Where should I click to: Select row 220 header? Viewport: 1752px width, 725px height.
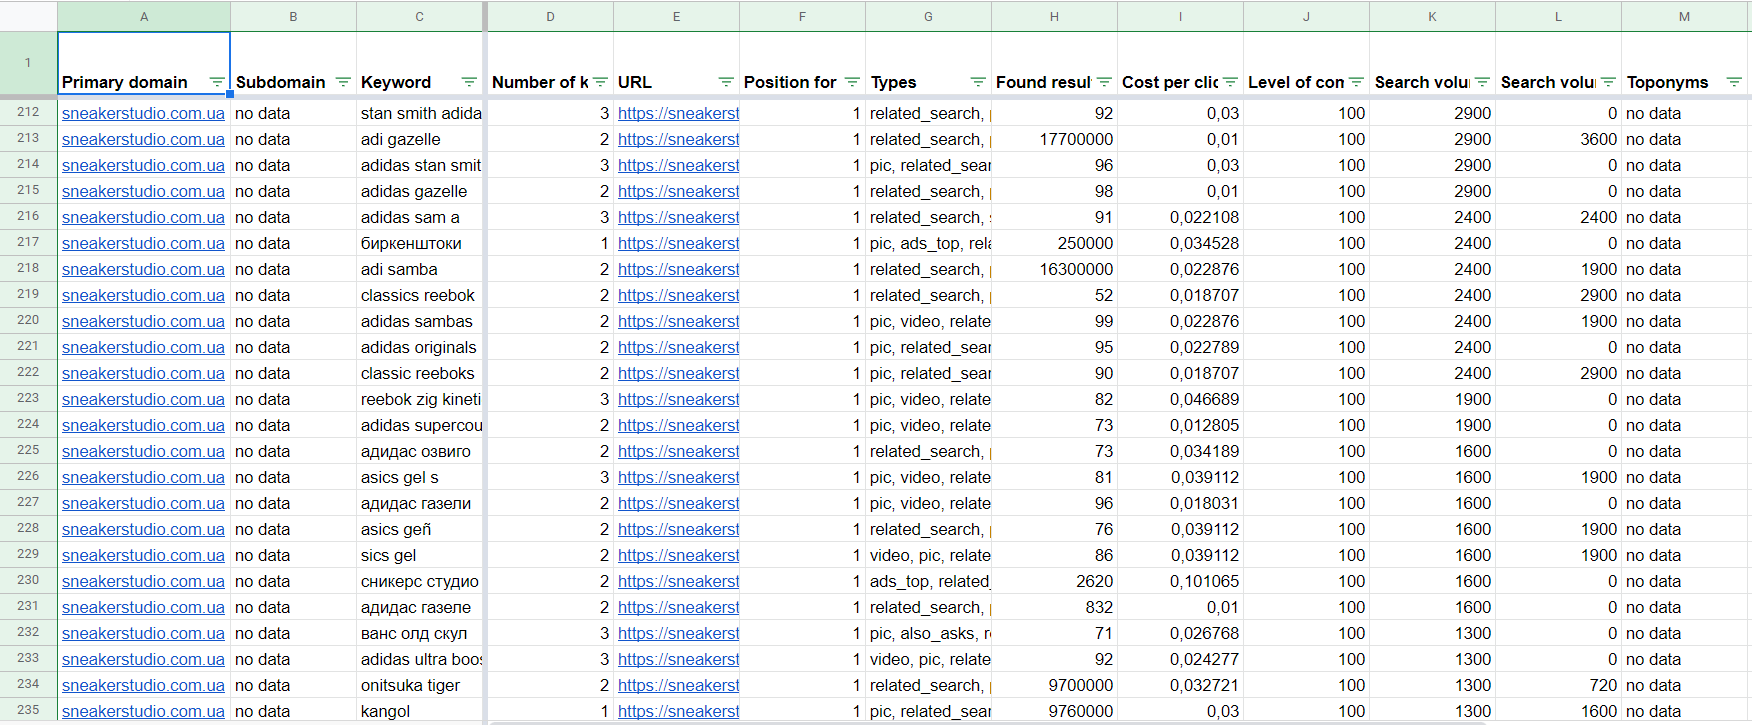[x=28, y=320]
